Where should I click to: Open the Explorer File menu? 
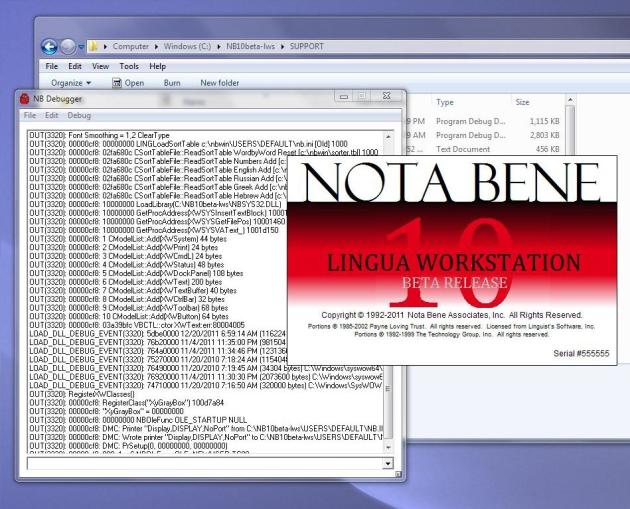click(x=51, y=66)
